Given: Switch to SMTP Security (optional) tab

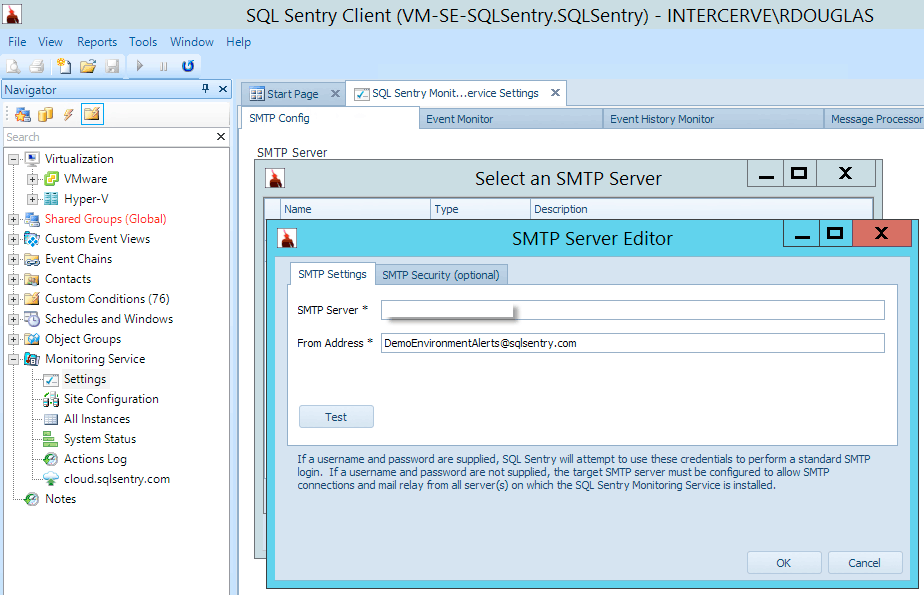Looking at the screenshot, I should (442, 275).
